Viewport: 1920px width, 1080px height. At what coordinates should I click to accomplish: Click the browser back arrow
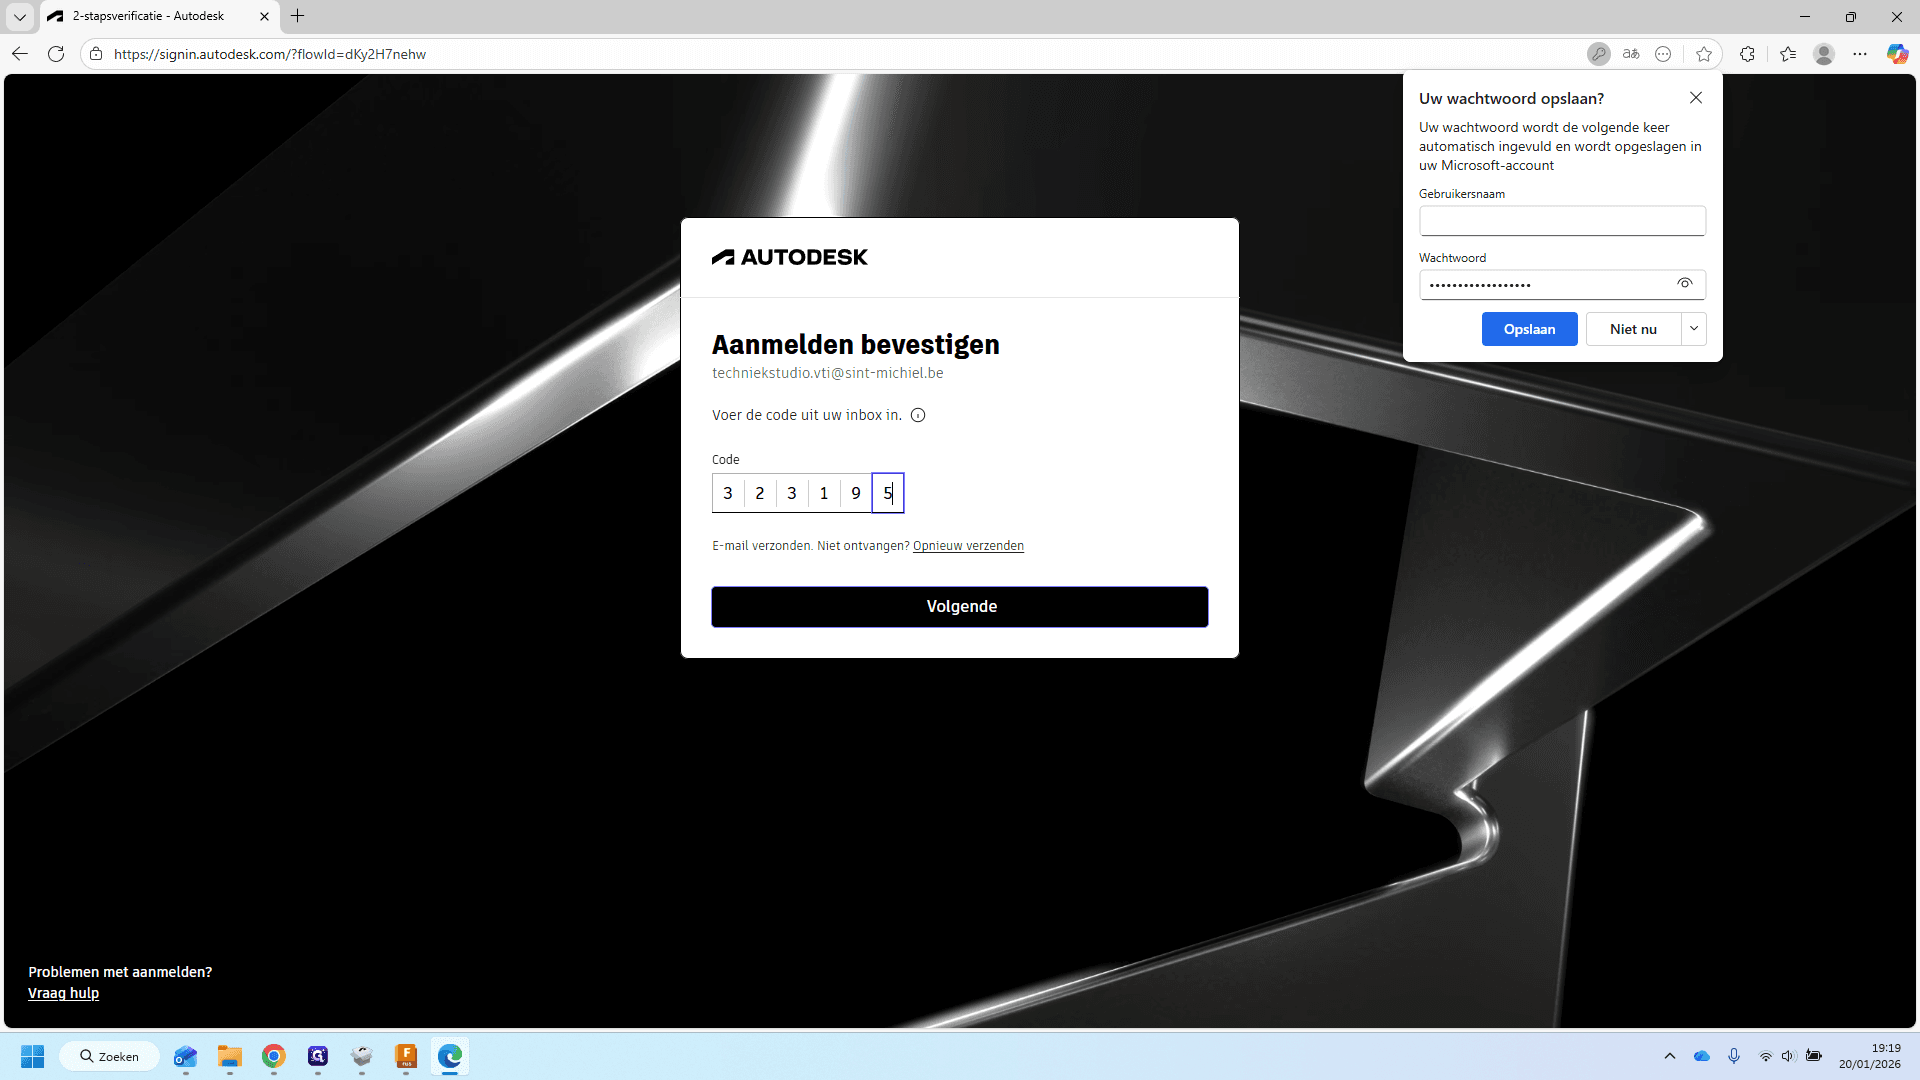point(20,54)
